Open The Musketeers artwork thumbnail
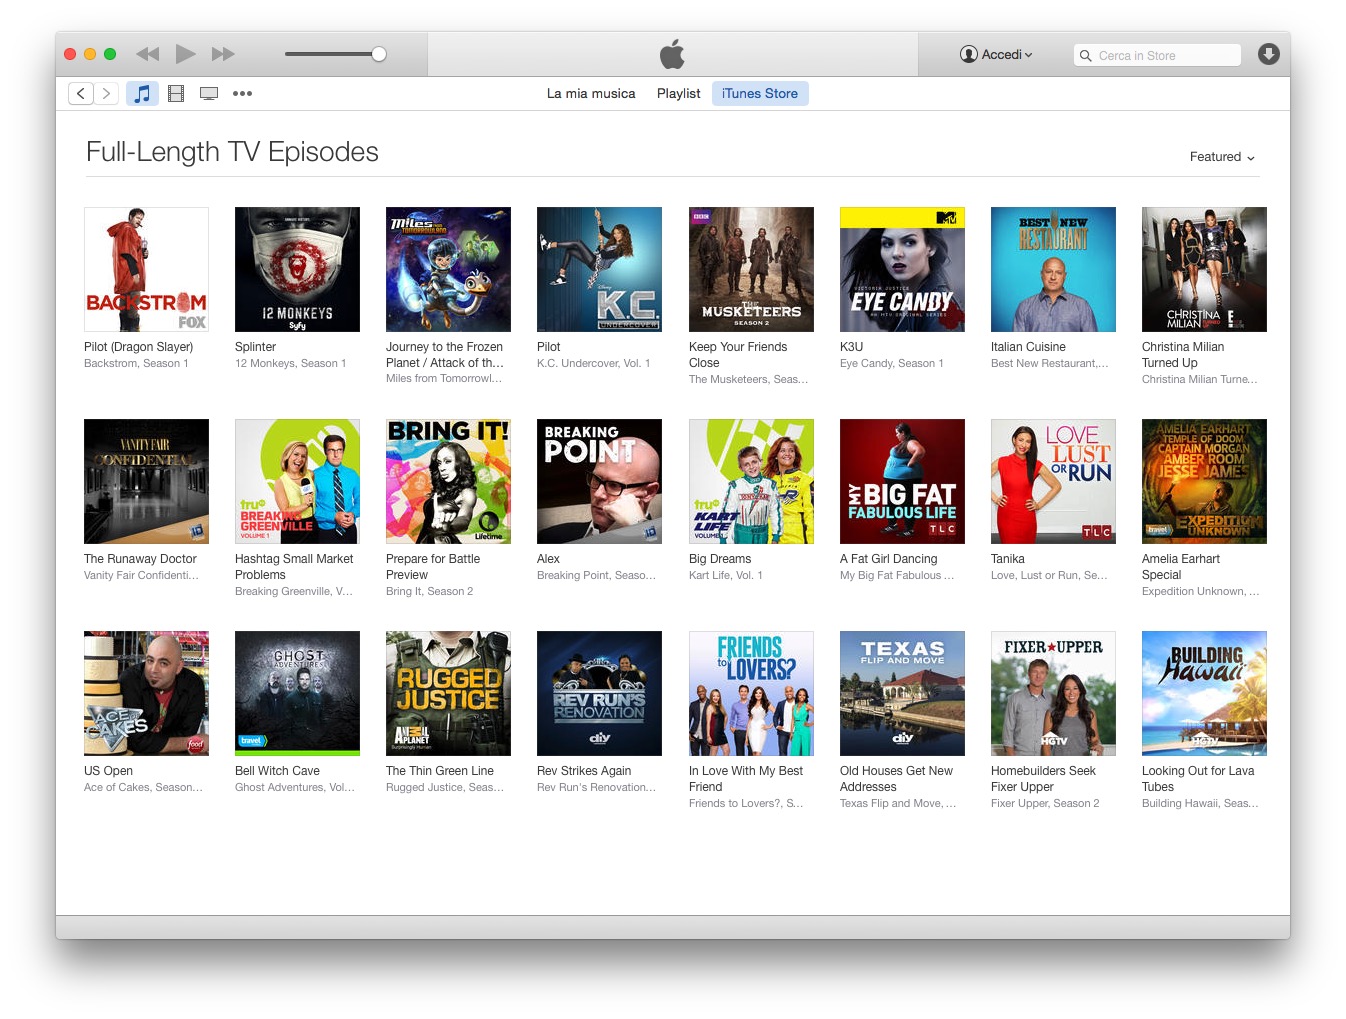1346x1019 pixels. coord(751,269)
